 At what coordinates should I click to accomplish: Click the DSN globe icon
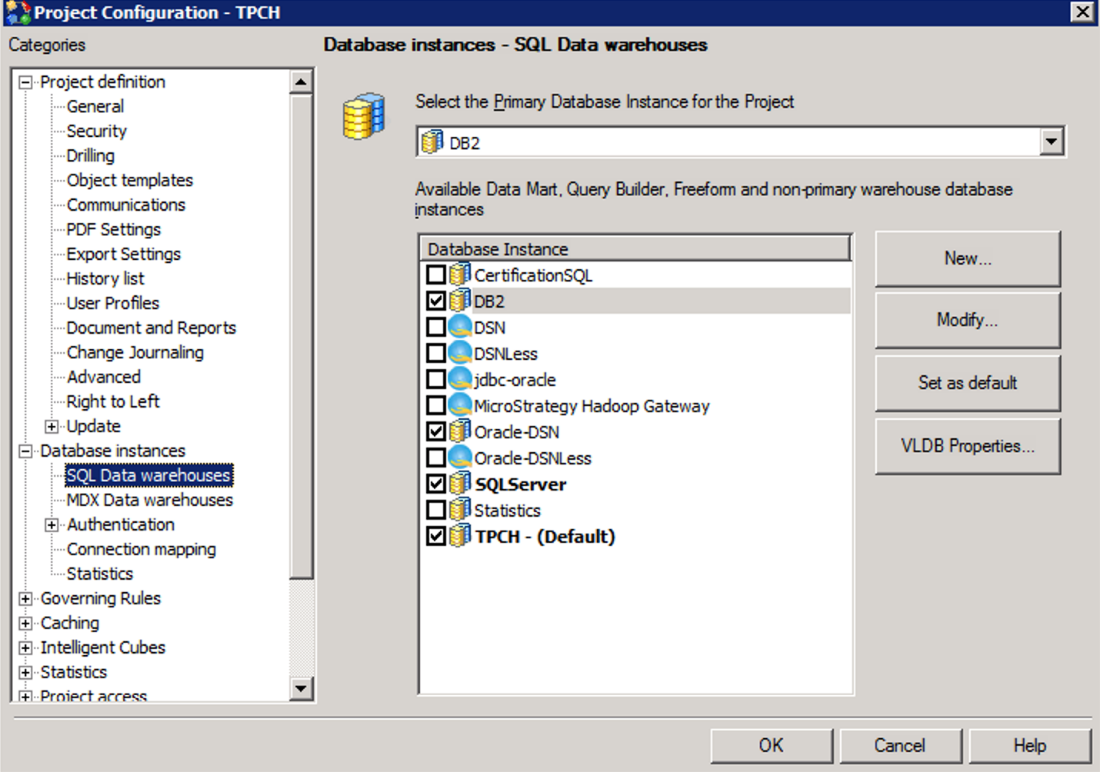coord(460,326)
